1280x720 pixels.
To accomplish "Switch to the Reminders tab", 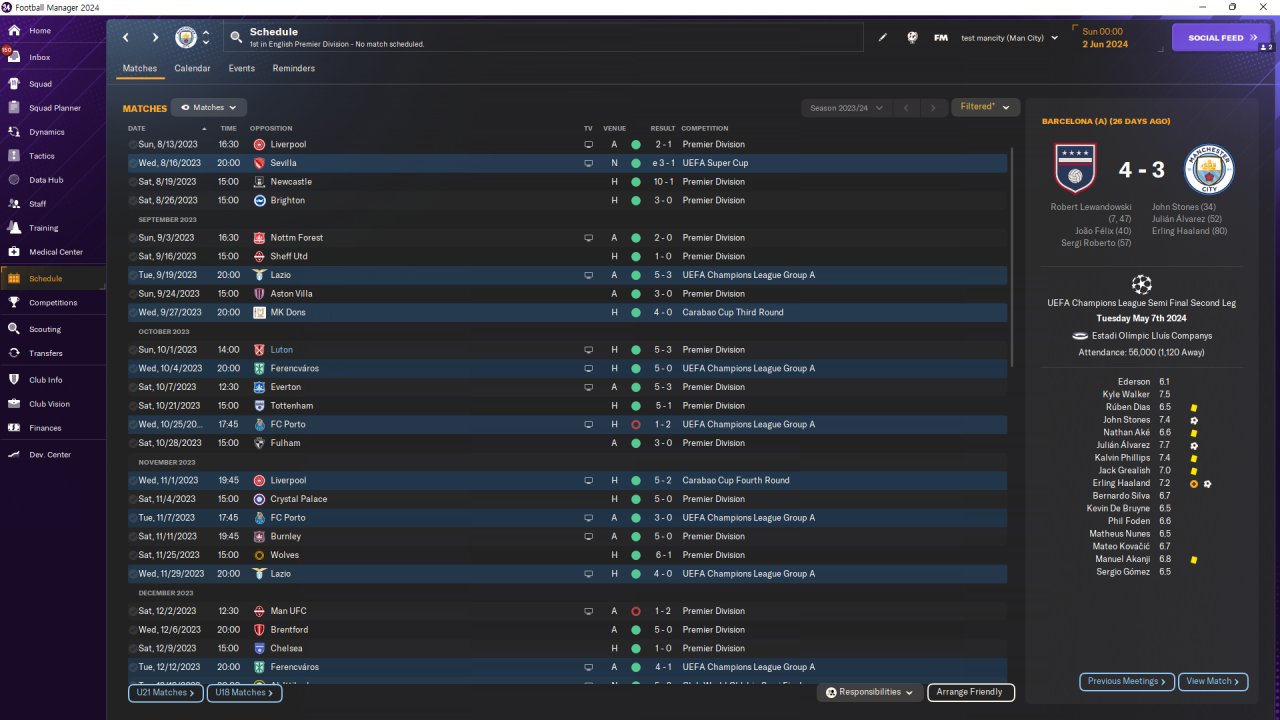I will 294,68.
